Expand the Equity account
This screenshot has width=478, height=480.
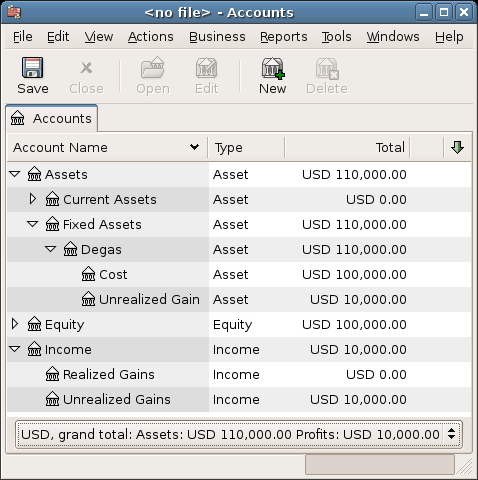click(15, 324)
